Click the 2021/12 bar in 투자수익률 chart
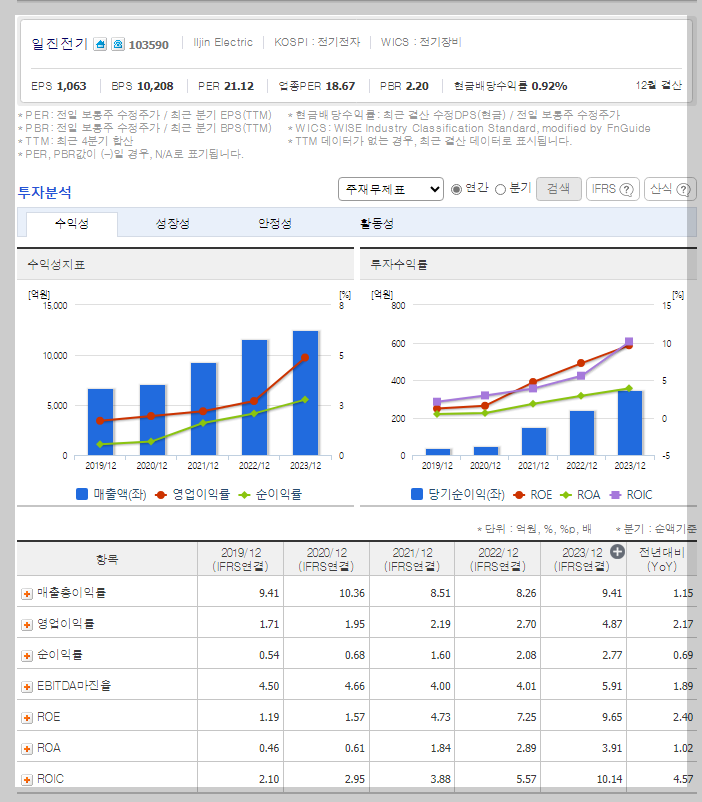 tap(534, 441)
